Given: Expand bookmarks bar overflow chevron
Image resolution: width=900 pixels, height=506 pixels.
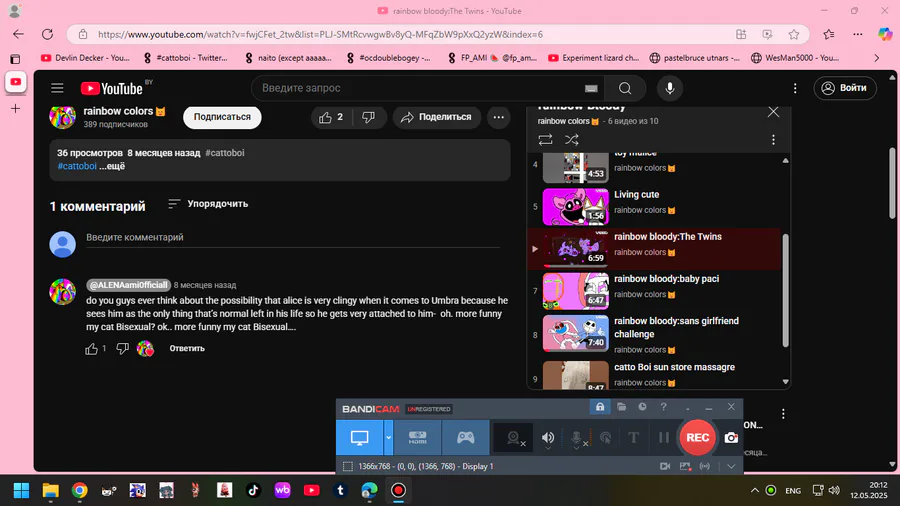Looking at the screenshot, I should (x=876, y=58).
